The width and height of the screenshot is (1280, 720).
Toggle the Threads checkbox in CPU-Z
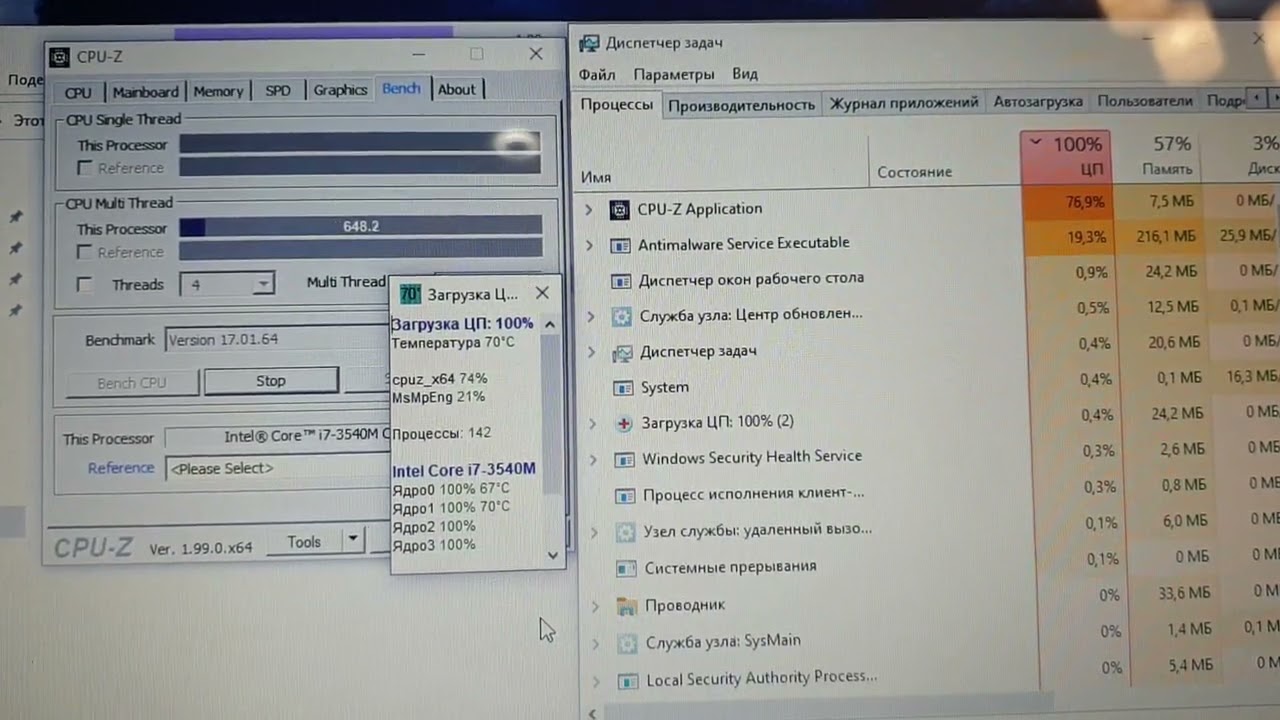coord(85,285)
